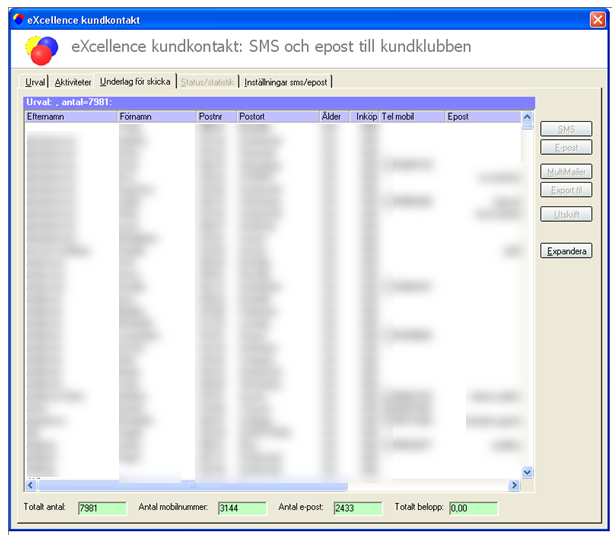The width and height of the screenshot is (614, 542).
Task: Click the Epost column header
Action: pos(483,117)
